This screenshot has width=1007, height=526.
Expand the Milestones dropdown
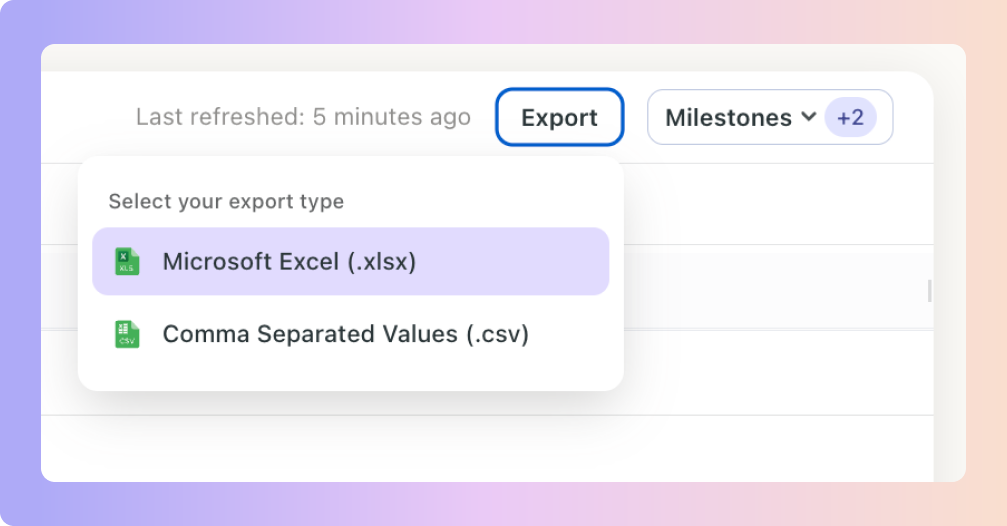click(x=770, y=117)
